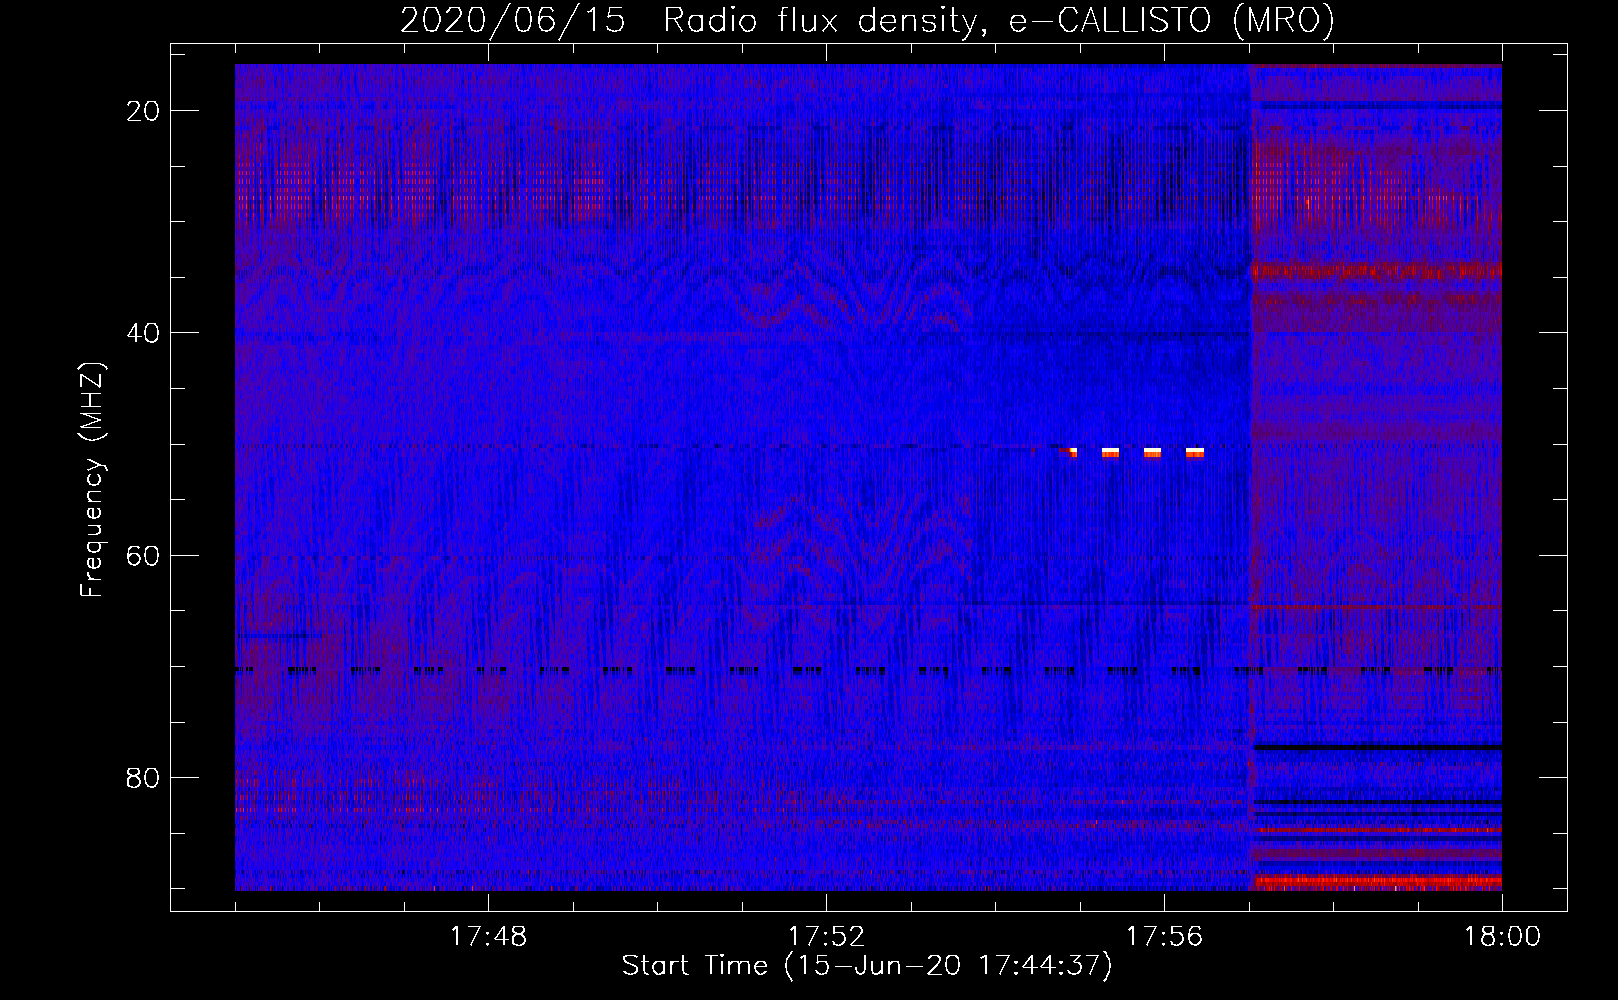Click the "Start Time (15-Jun-20 17:44:37)" label
Viewport: 1618px width, 1000px height.
[x=867, y=966]
